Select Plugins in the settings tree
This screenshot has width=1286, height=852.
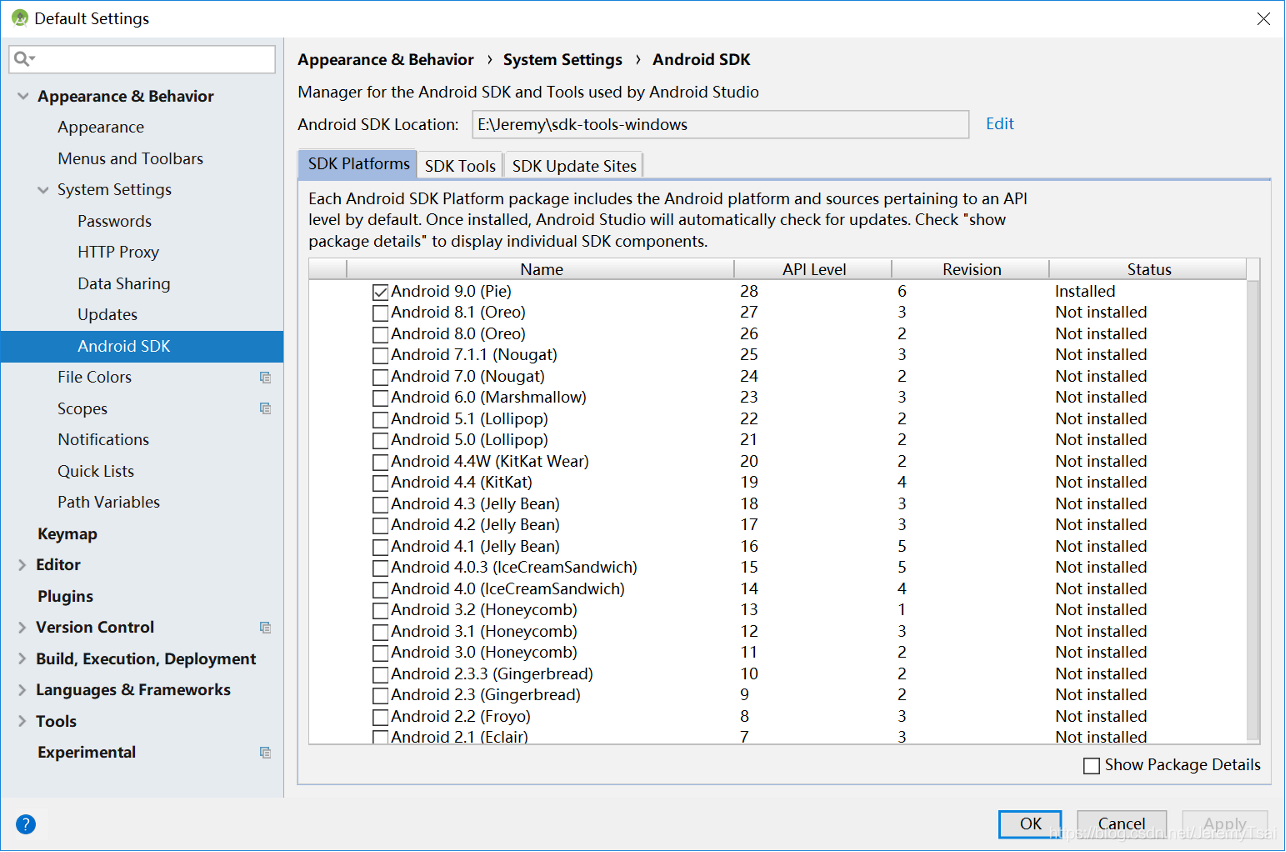(65, 596)
